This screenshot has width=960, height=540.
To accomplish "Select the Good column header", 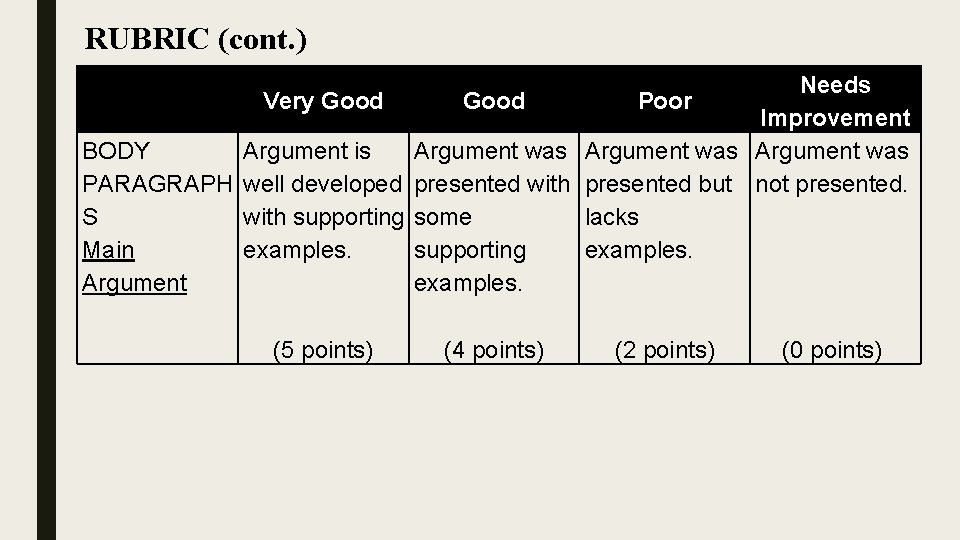I will point(493,100).
